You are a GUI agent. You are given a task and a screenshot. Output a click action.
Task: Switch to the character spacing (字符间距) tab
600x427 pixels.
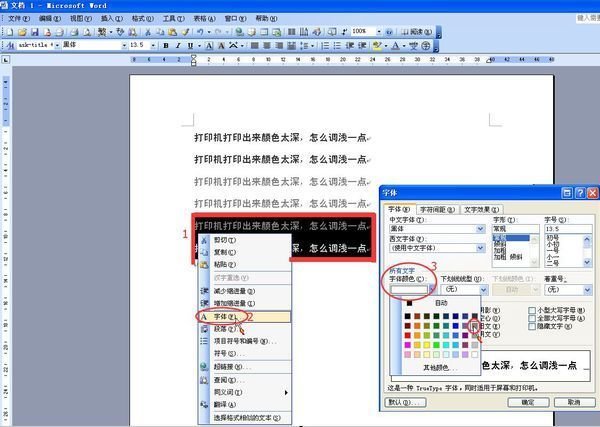tap(436, 209)
